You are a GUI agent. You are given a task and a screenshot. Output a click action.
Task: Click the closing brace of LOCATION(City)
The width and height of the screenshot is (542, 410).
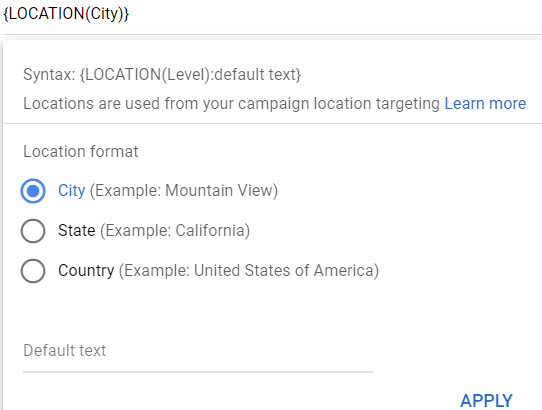[x=126, y=14]
